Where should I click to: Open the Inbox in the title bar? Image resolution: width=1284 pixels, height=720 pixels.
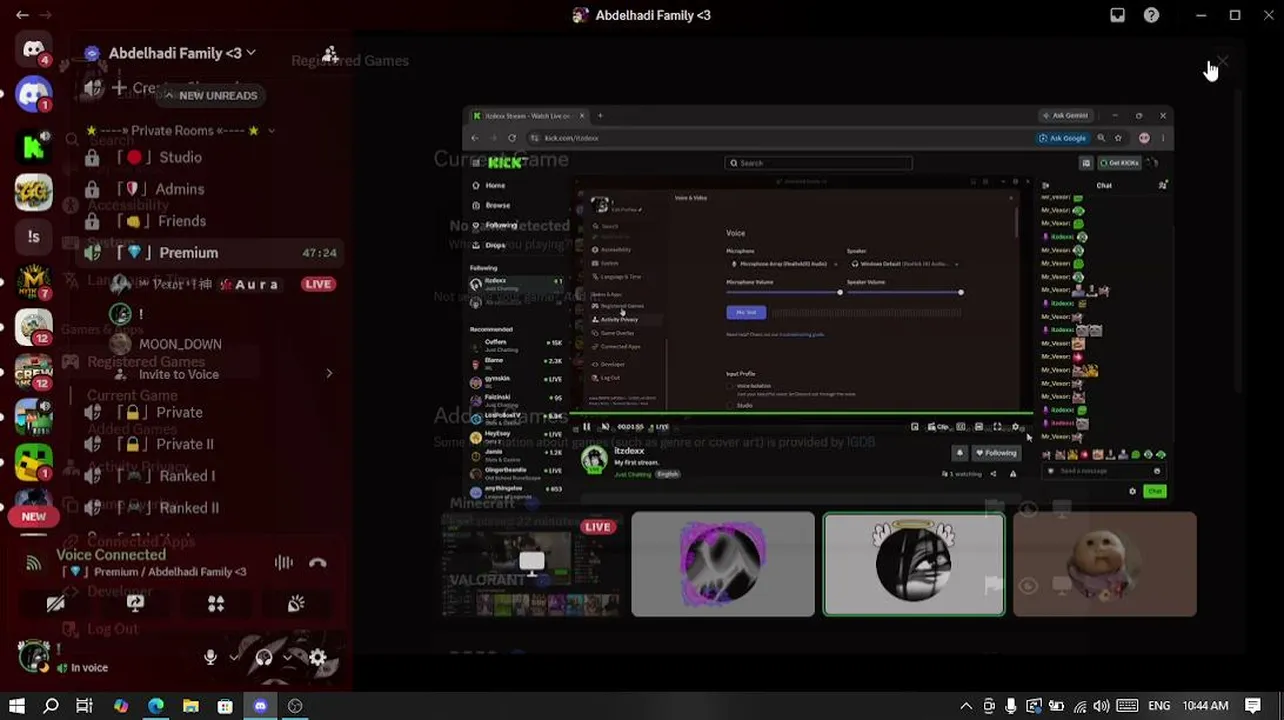pos(1117,15)
